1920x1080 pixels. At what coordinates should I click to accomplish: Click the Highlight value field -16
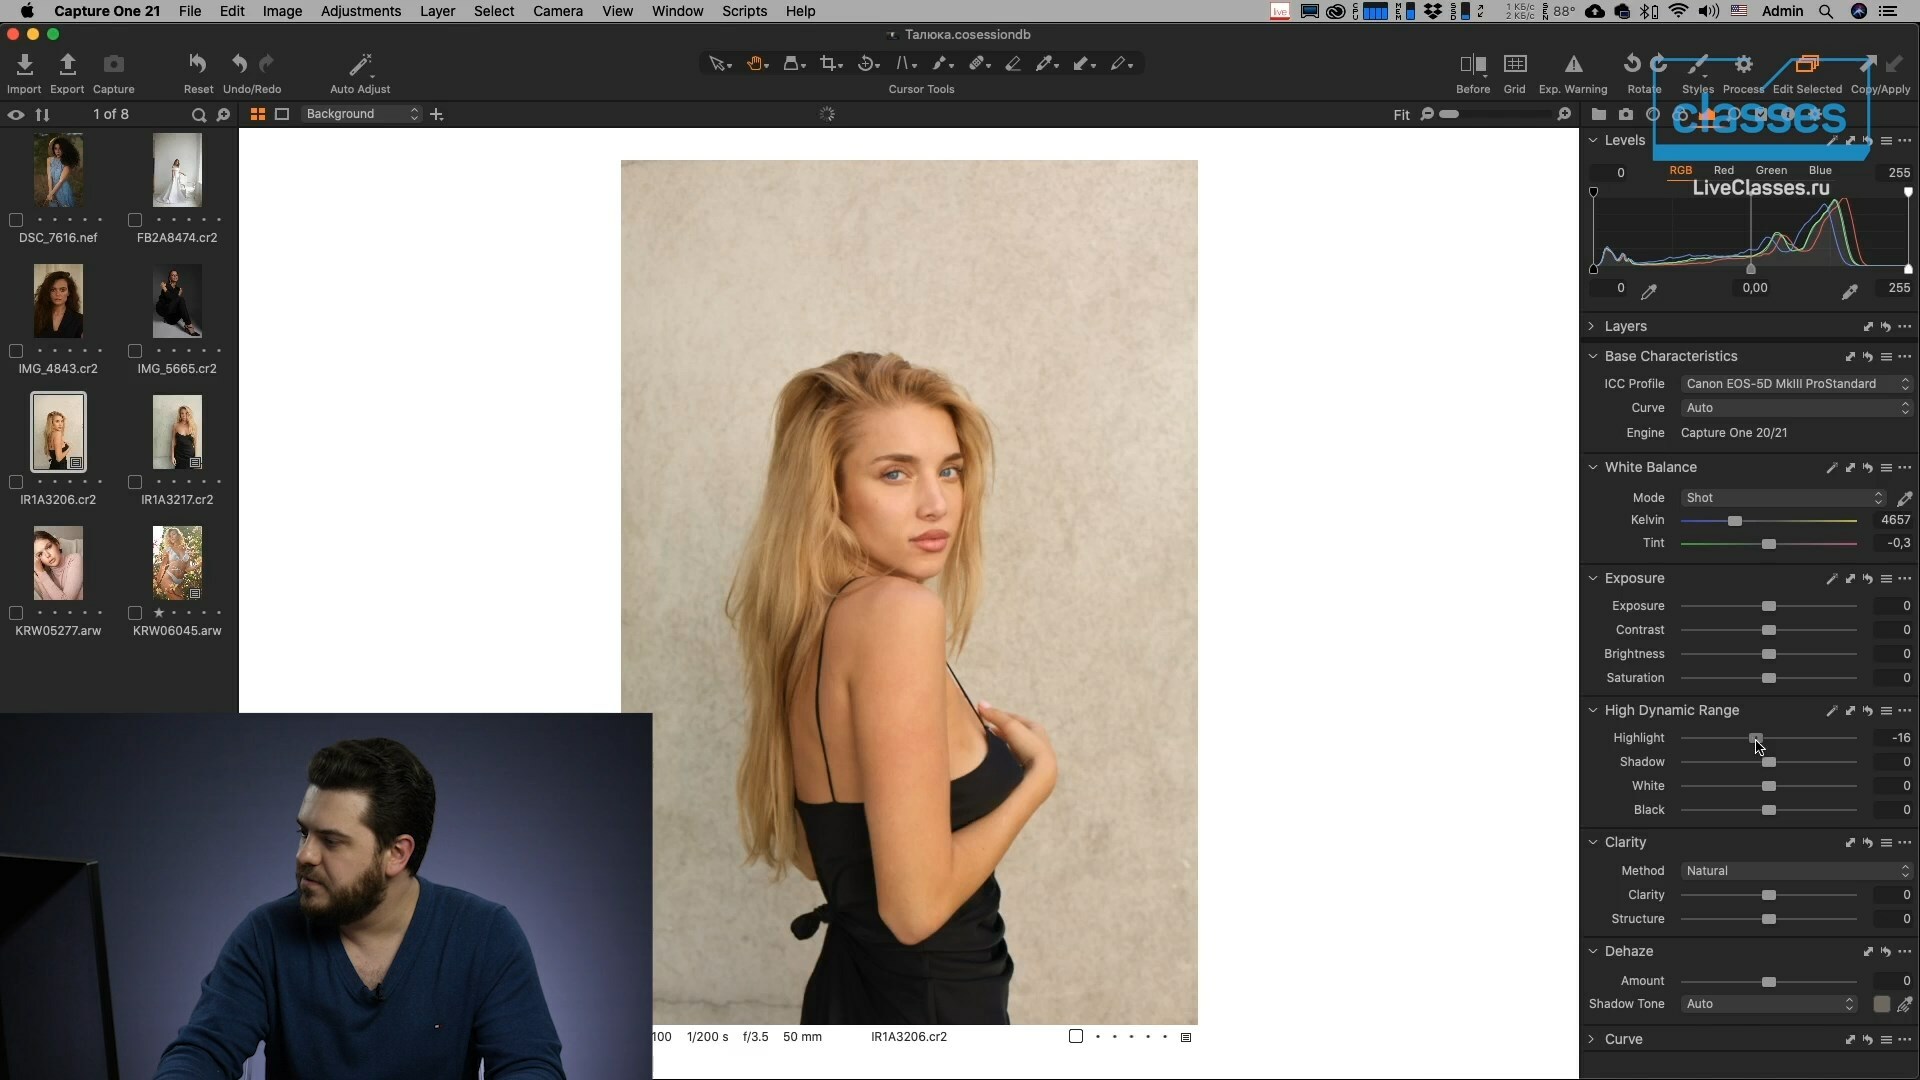pyautogui.click(x=1893, y=738)
